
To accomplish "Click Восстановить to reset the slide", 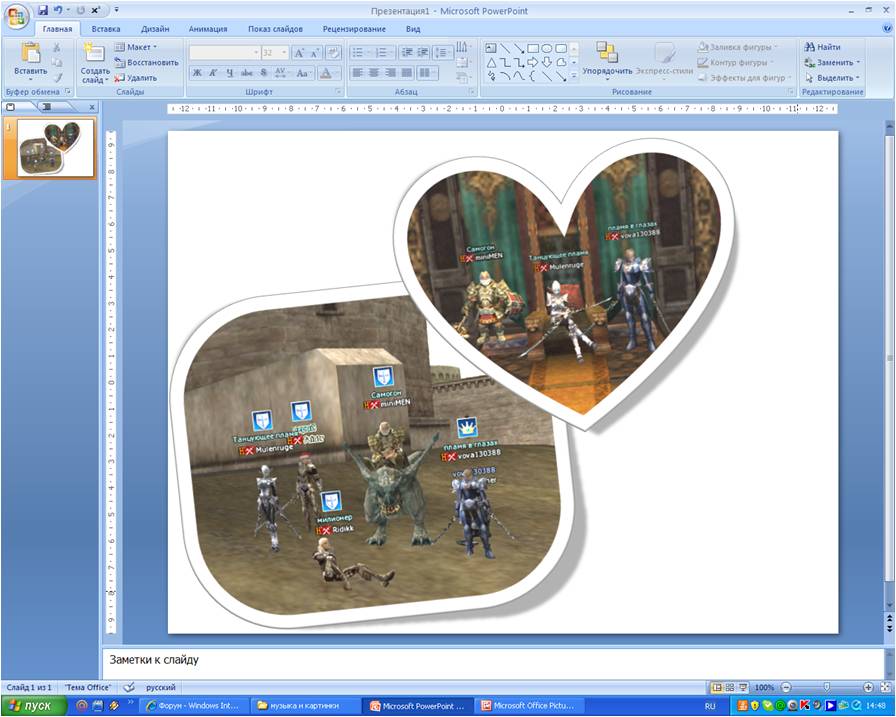I will [147, 62].
